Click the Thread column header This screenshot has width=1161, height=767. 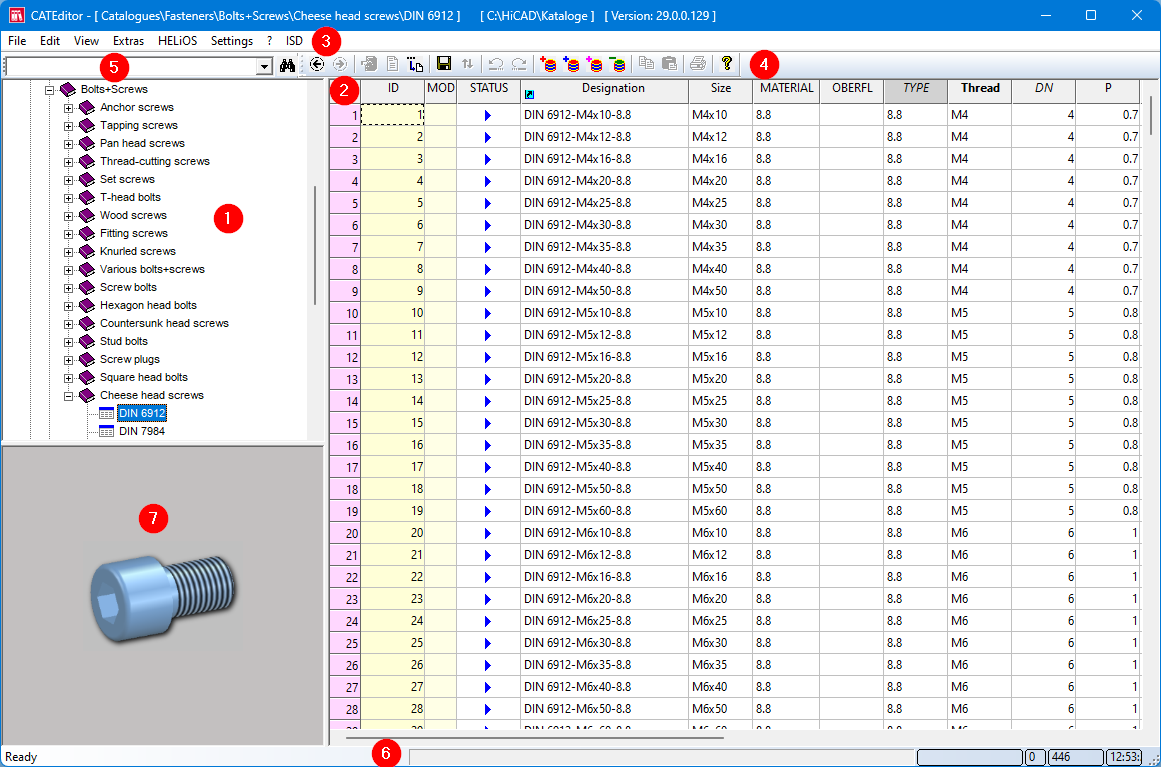pyautogui.click(x=980, y=91)
